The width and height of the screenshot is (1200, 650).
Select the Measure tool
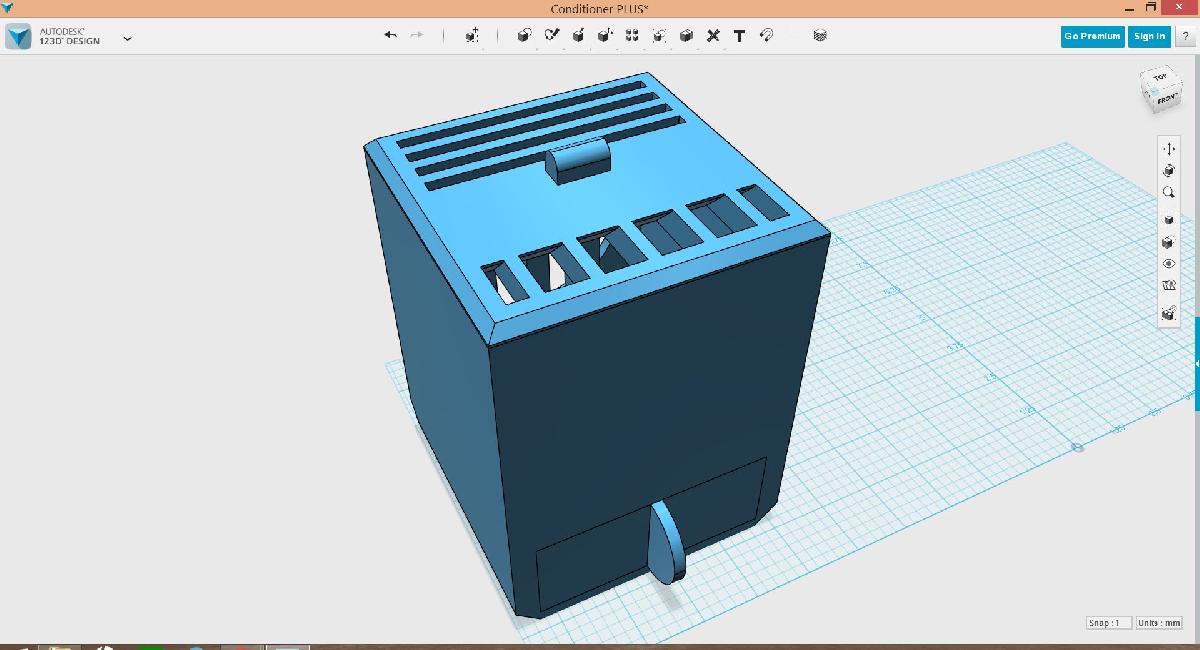(x=713, y=35)
